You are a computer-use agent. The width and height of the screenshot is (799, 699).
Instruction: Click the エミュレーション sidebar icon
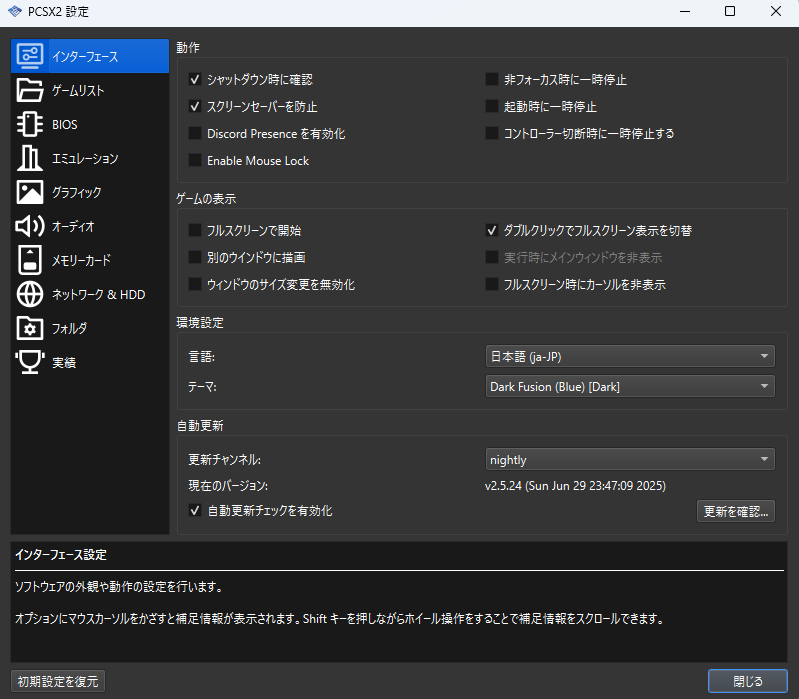(x=30, y=158)
